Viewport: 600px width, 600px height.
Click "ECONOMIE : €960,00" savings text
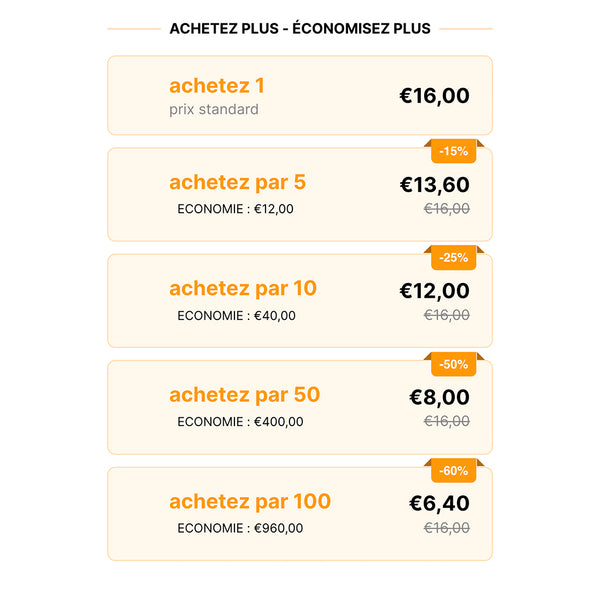(240, 528)
